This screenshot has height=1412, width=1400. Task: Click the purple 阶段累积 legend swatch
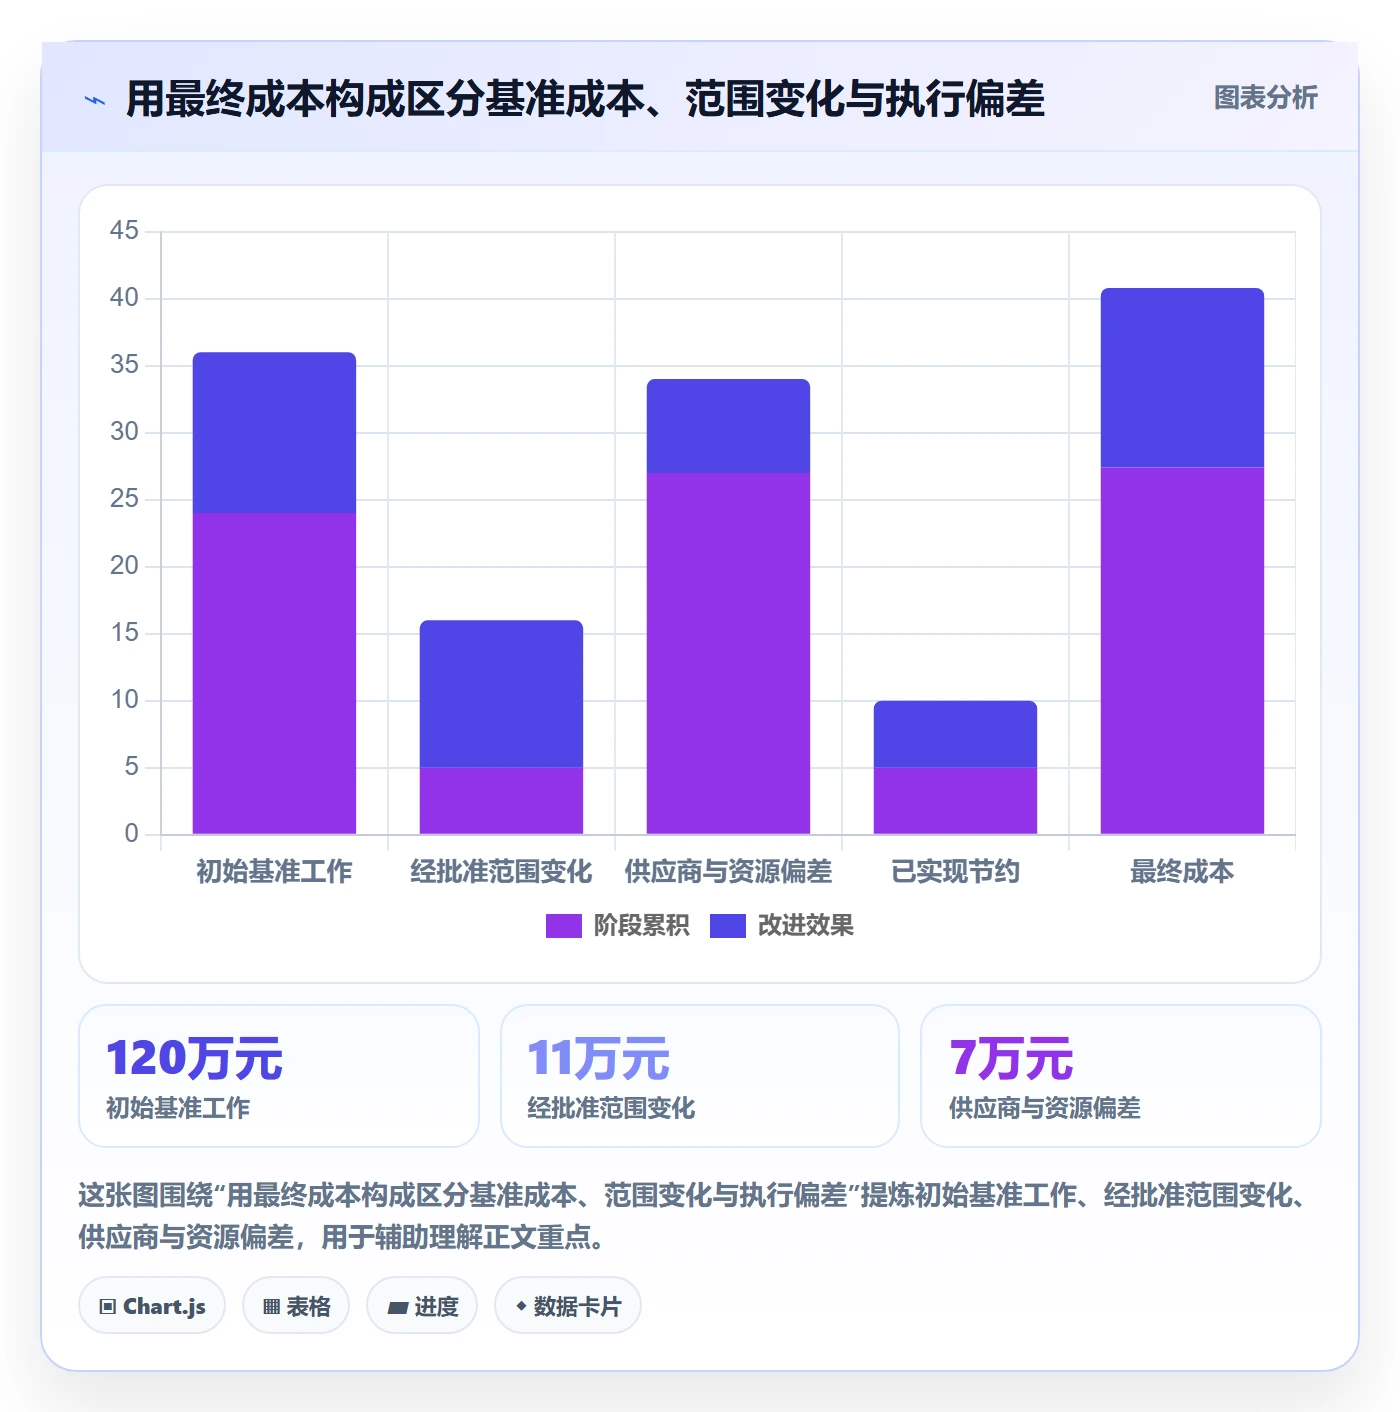click(x=563, y=926)
